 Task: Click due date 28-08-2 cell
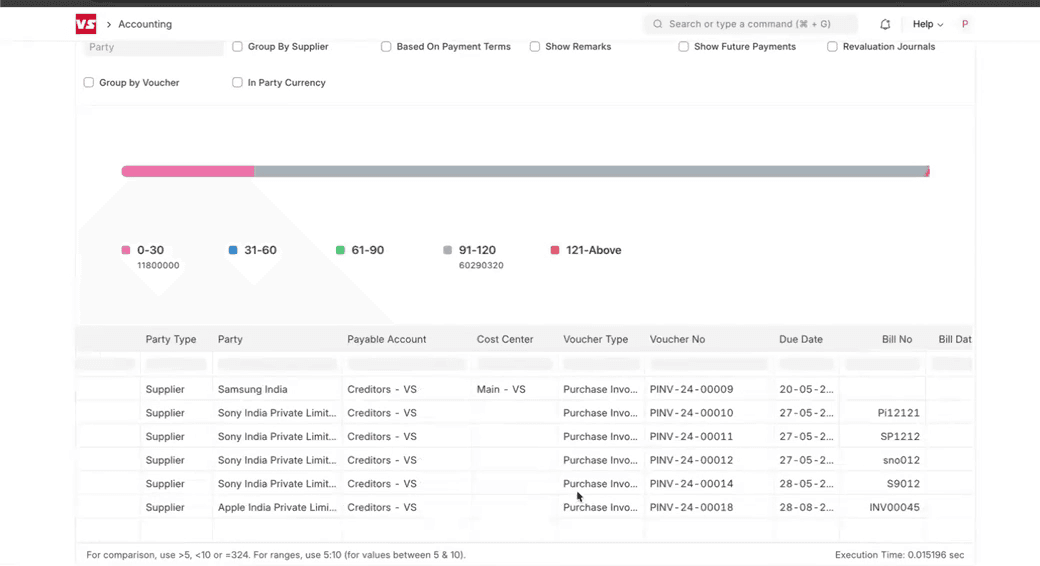click(x=806, y=507)
